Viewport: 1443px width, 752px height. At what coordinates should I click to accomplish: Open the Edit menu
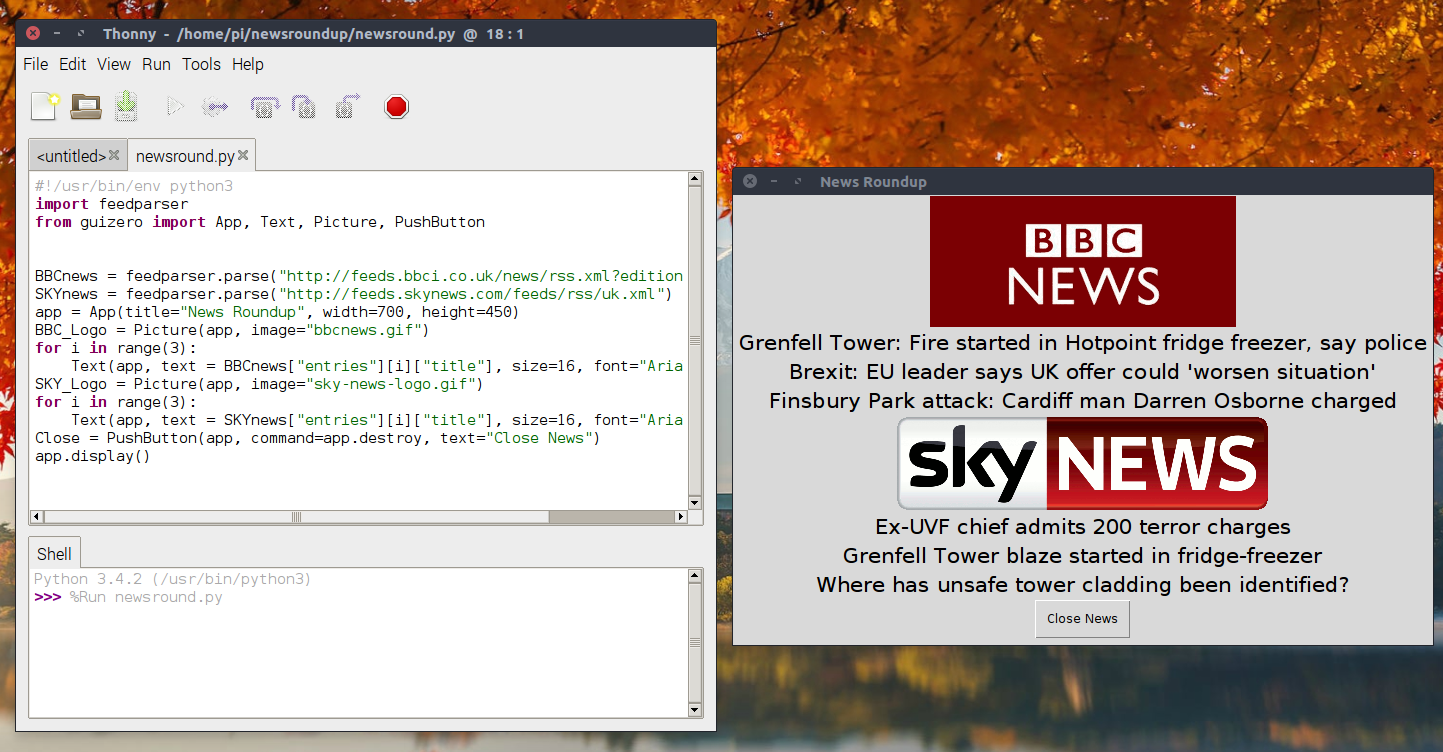point(72,64)
